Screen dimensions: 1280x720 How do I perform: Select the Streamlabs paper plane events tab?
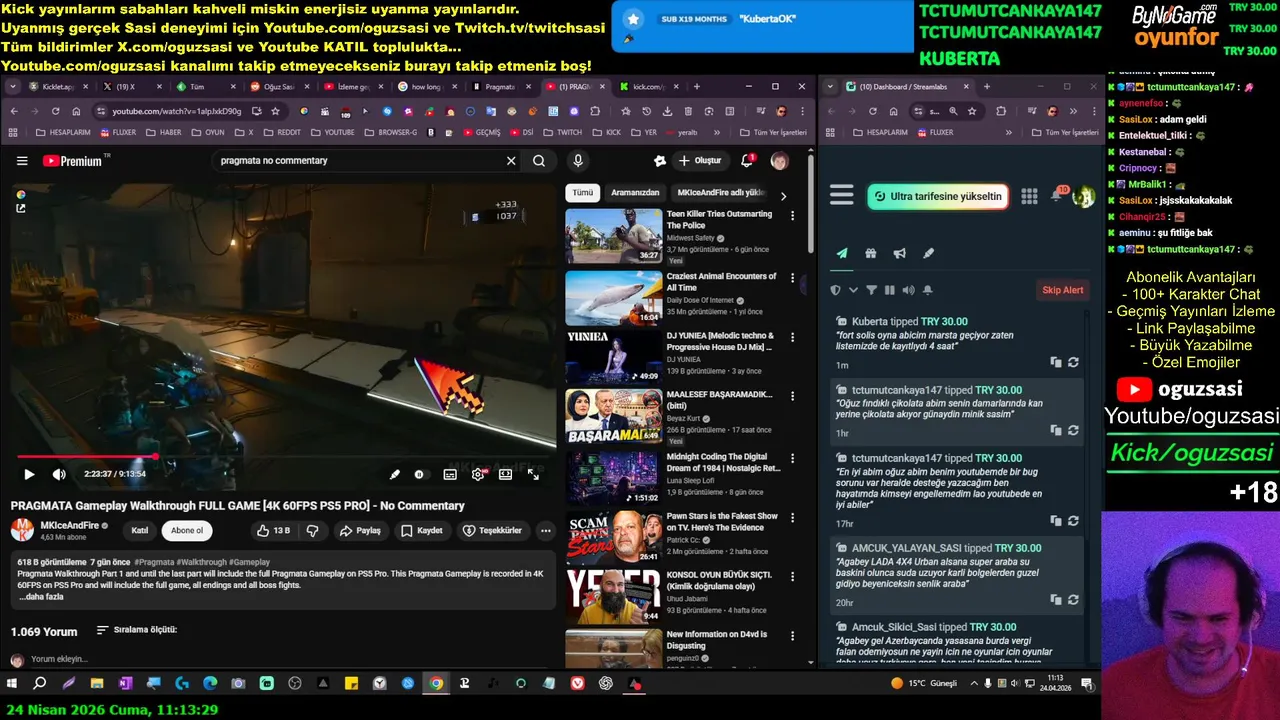tap(842, 254)
